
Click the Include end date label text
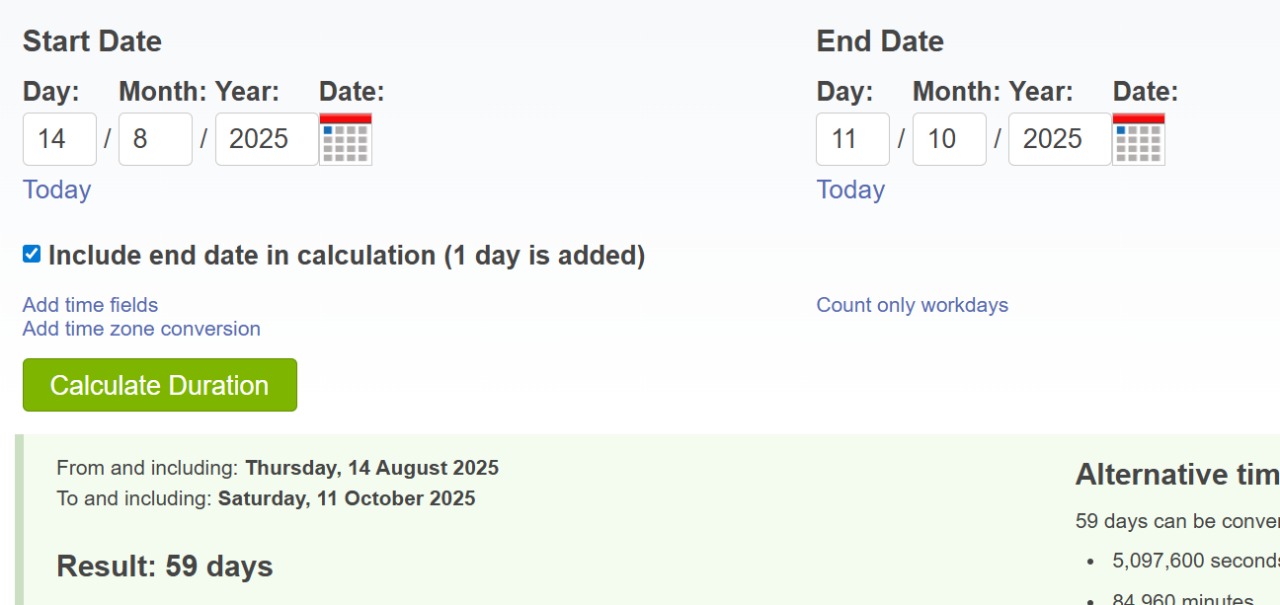(346, 256)
